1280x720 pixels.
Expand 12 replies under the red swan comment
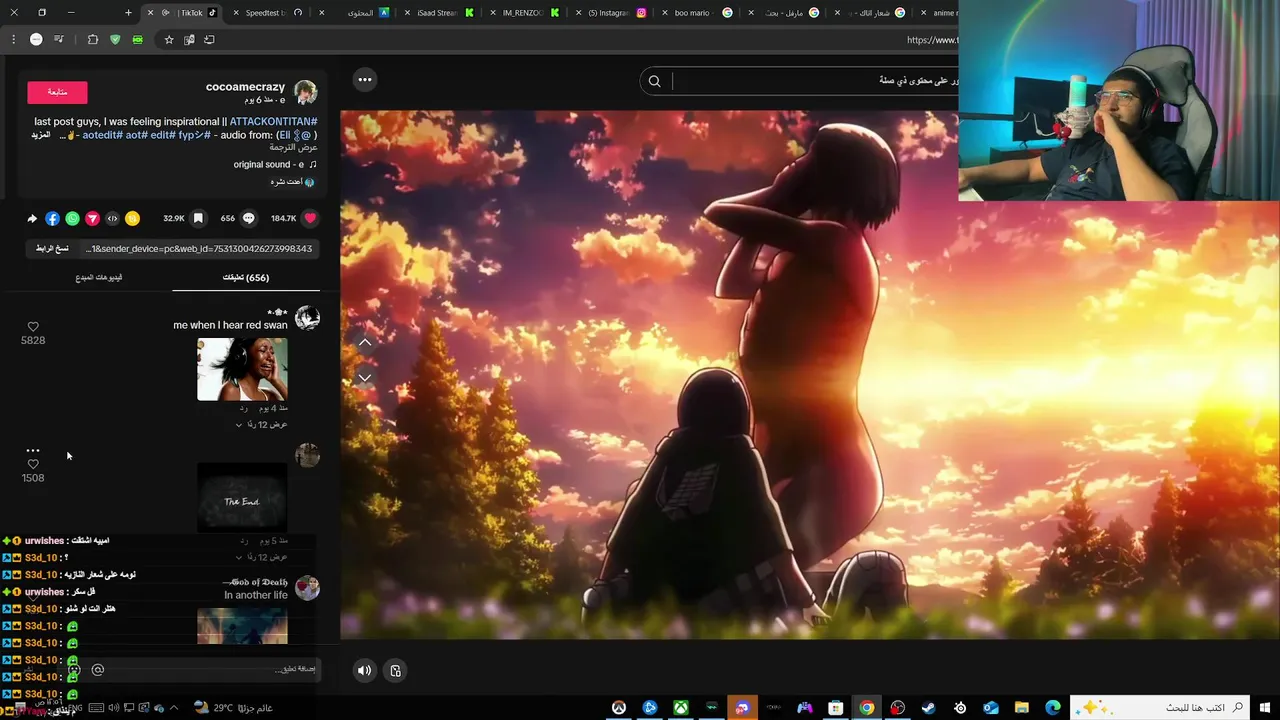[261, 425]
